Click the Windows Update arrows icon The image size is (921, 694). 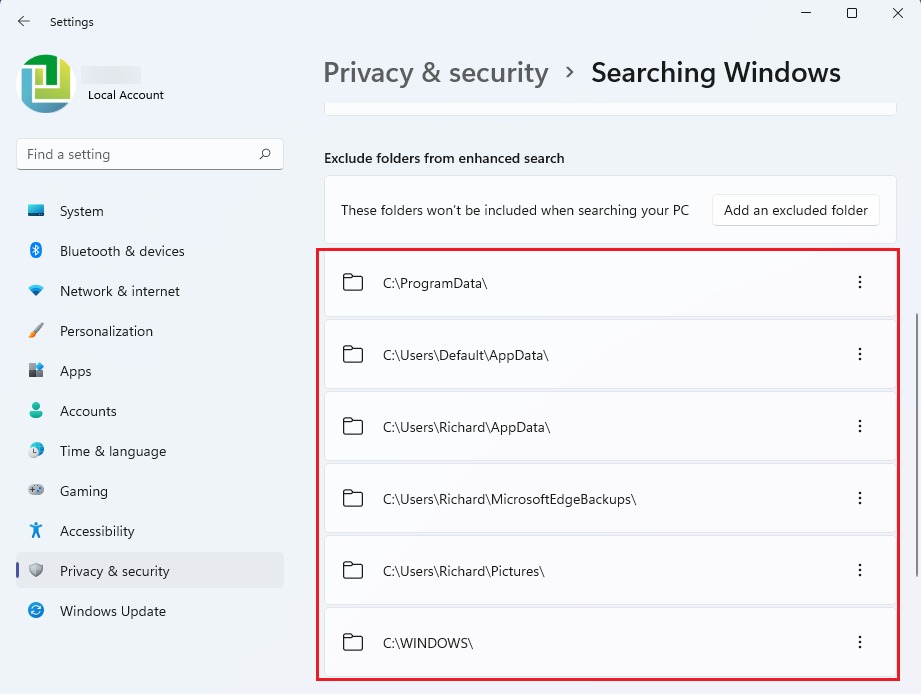point(36,610)
